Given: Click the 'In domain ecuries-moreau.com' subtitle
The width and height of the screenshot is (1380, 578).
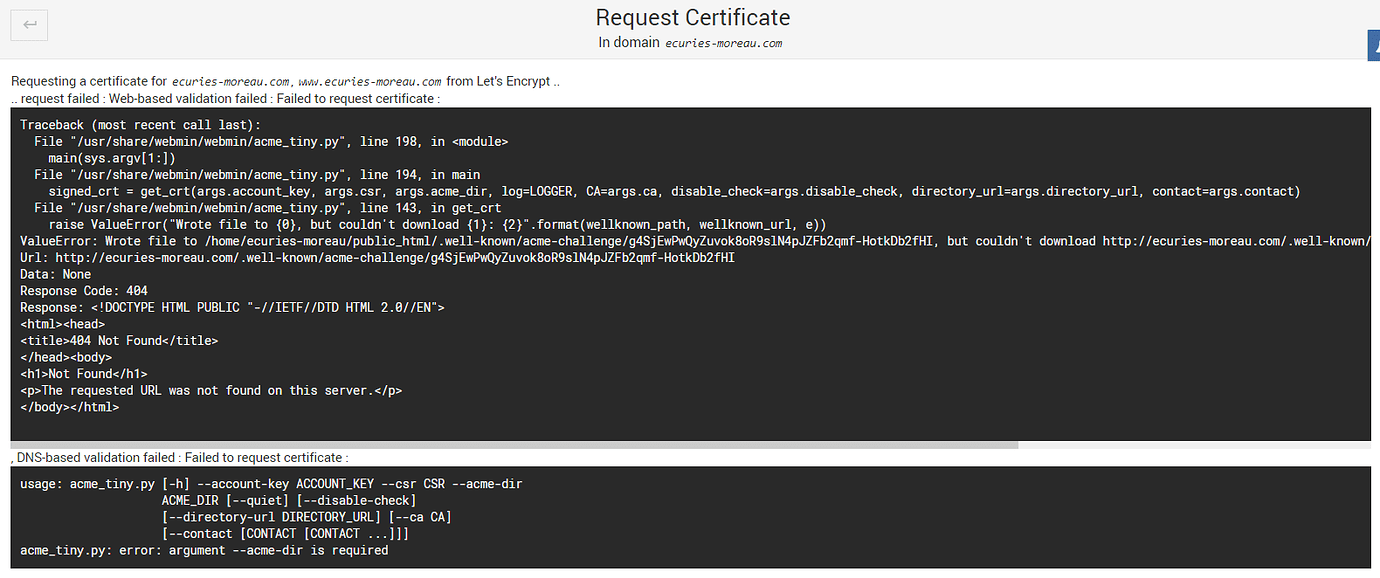Looking at the screenshot, I should pos(690,43).
